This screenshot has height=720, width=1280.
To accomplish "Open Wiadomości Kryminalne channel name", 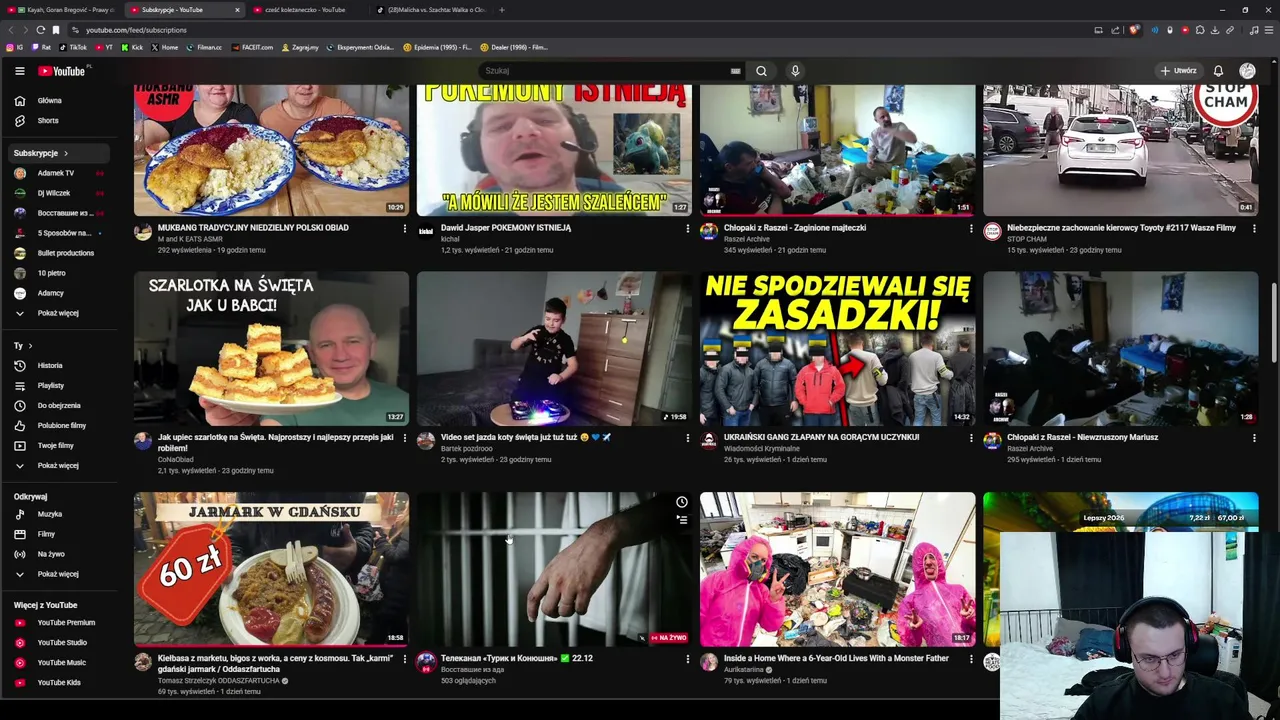I will point(762,448).
